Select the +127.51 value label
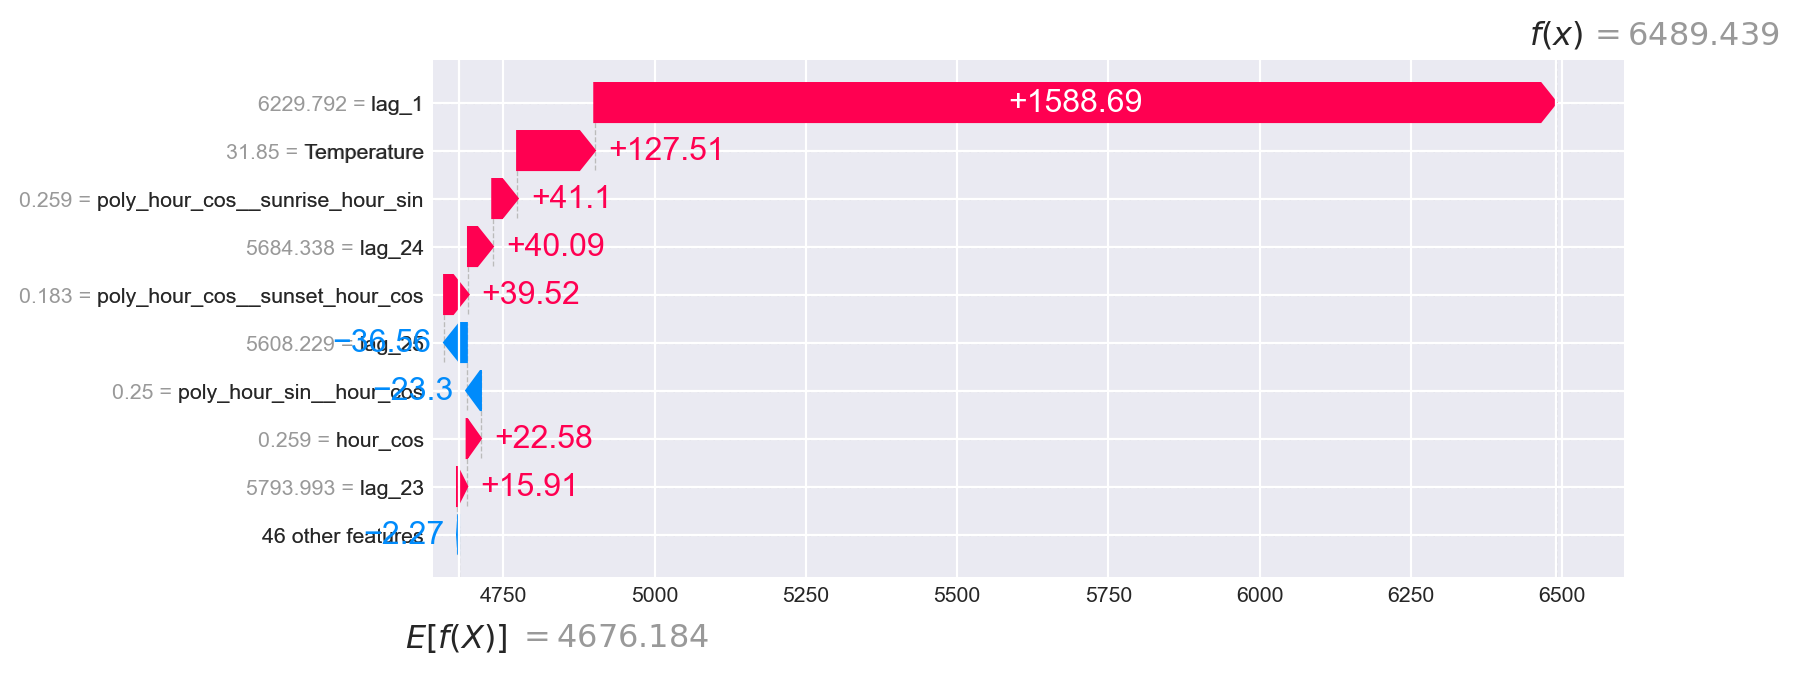This screenshot has width=1798, height=673. (x=665, y=150)
